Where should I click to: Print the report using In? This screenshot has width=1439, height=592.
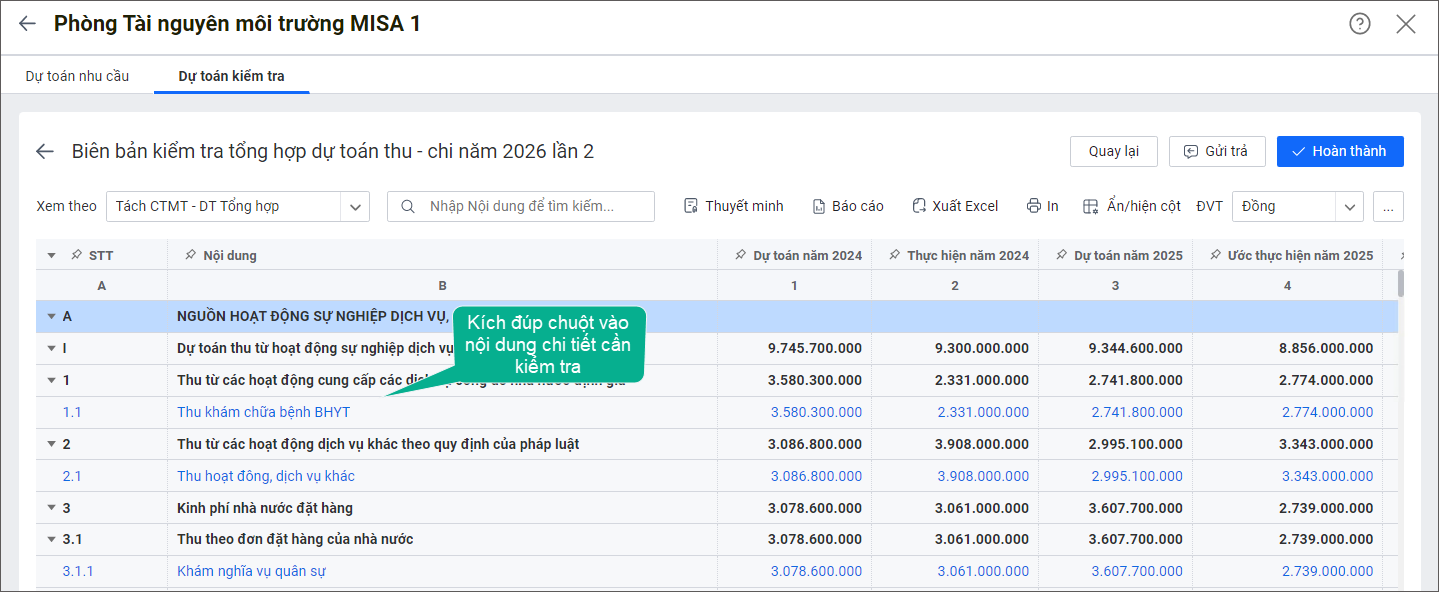tap(1042, 206)
